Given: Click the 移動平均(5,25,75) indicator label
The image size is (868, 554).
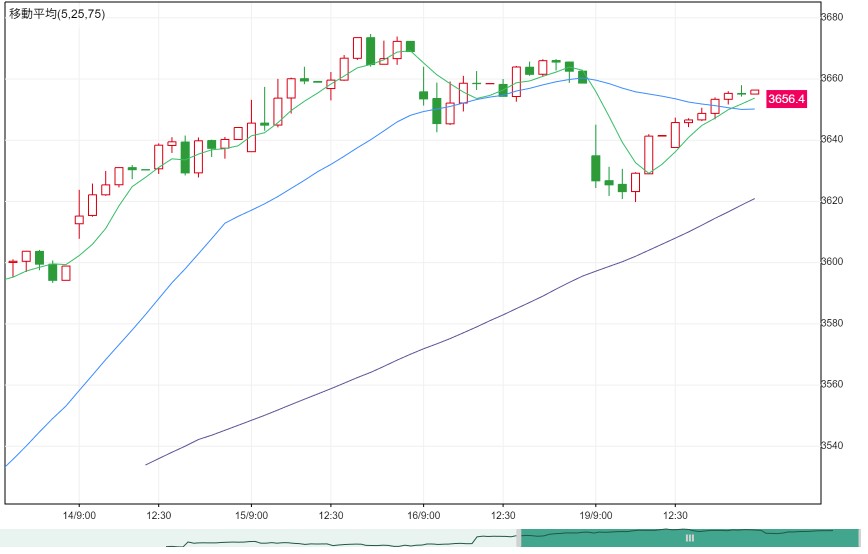Looking at the screenshot, I should point(57,14).
